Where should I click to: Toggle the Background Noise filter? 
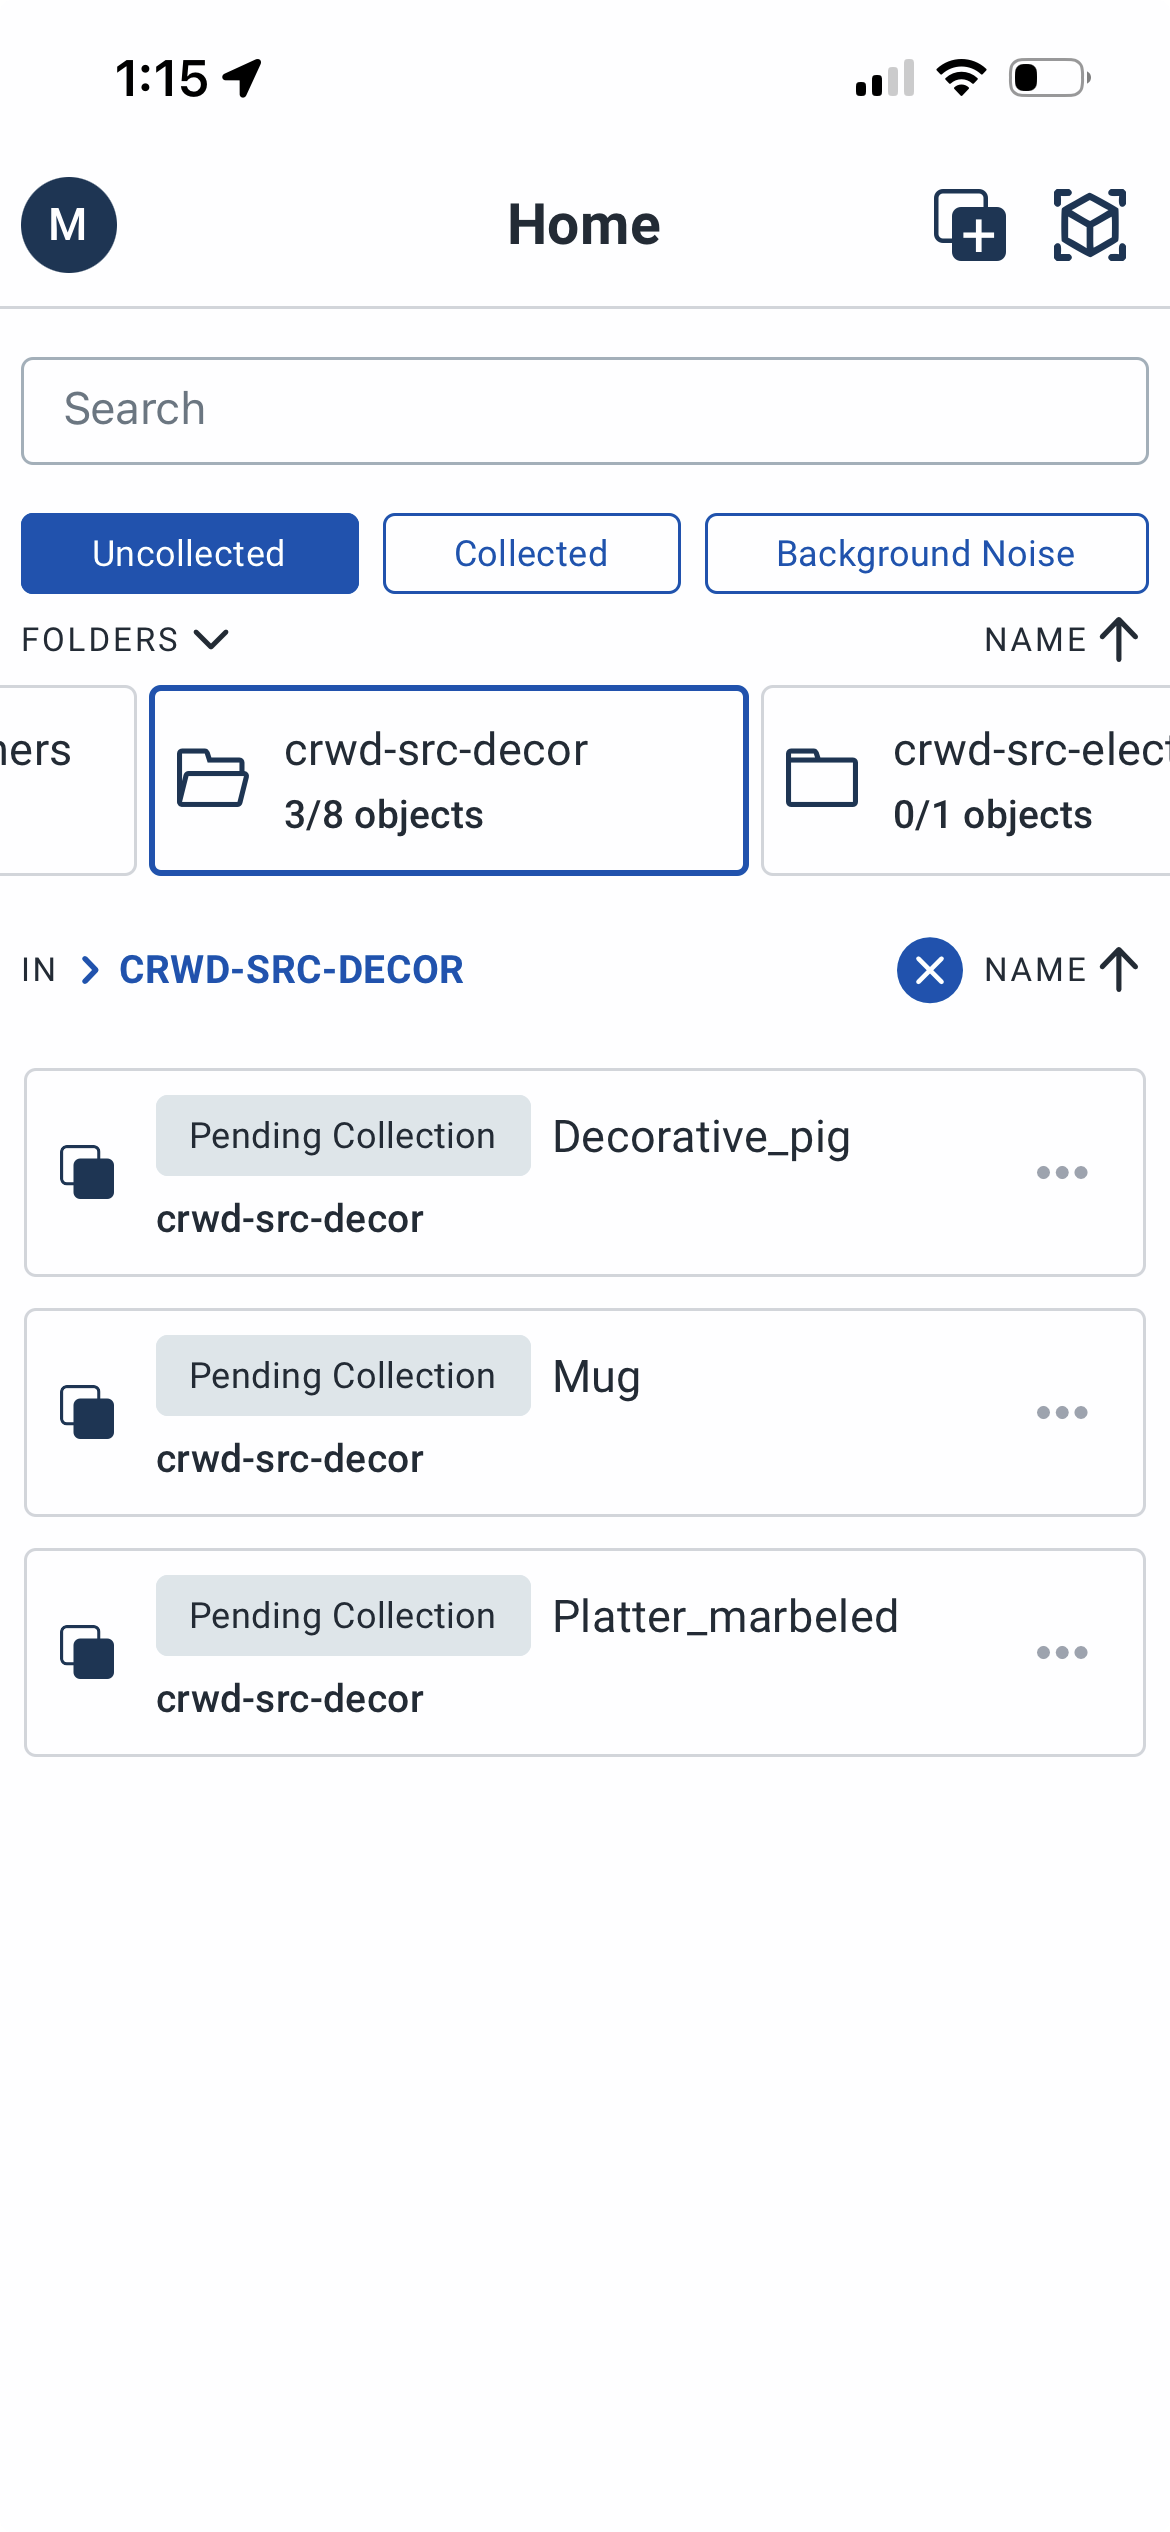pyautogui.click(x=925, y=553)
